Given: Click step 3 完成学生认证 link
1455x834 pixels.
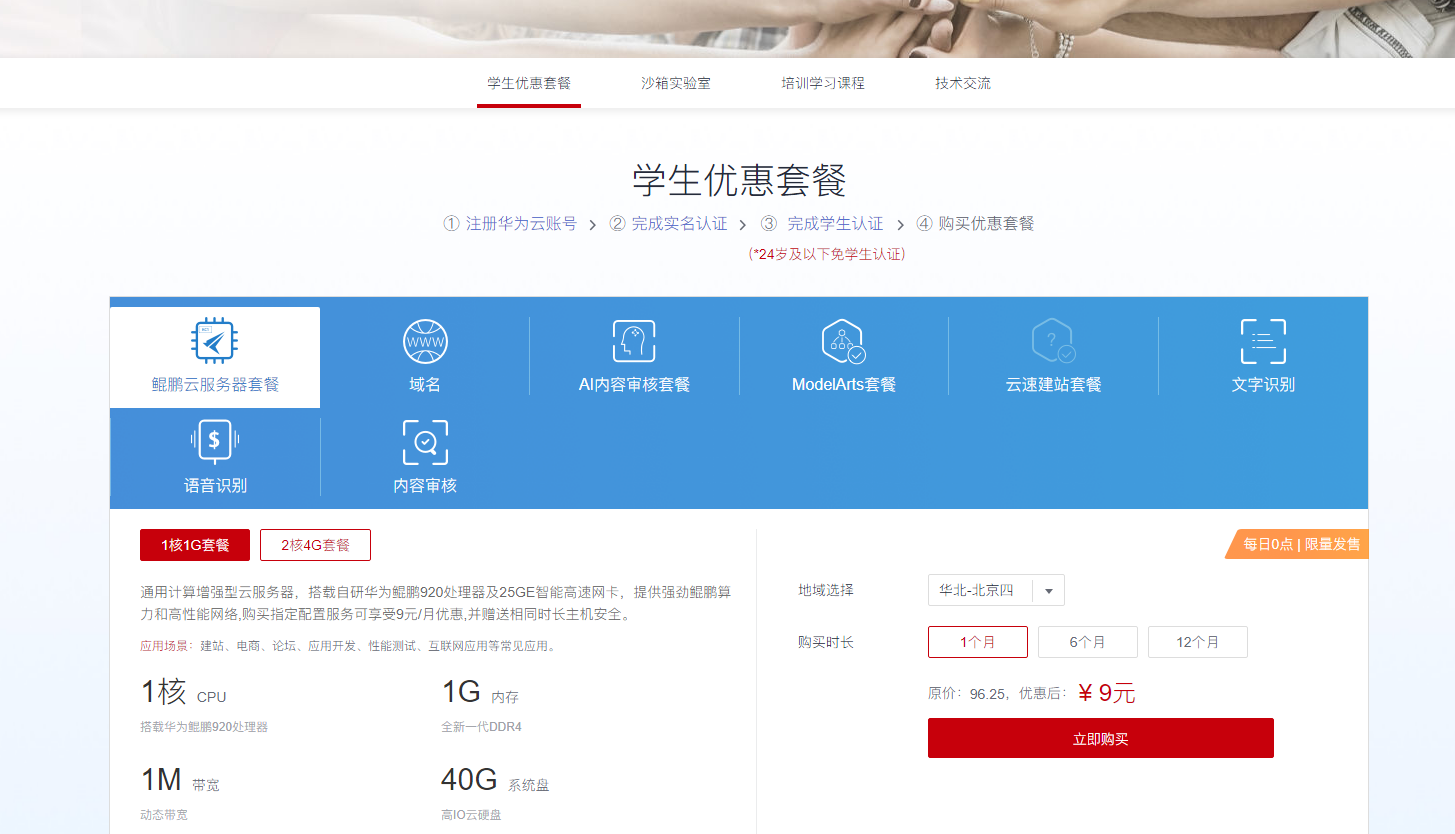Looking at the screenshot, I should [x=823, y=224].
